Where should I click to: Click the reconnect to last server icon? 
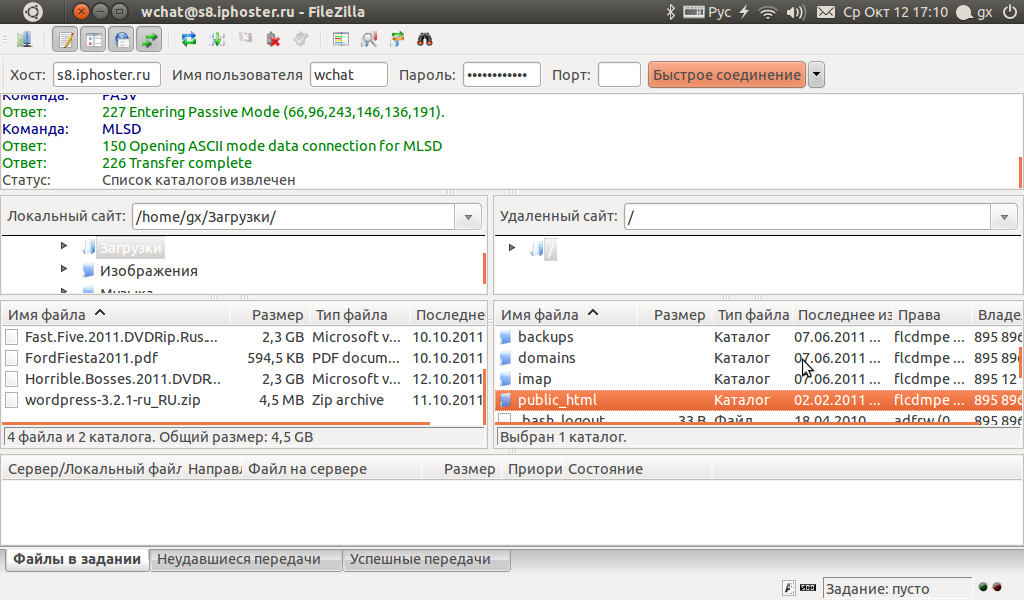[301, 40]
